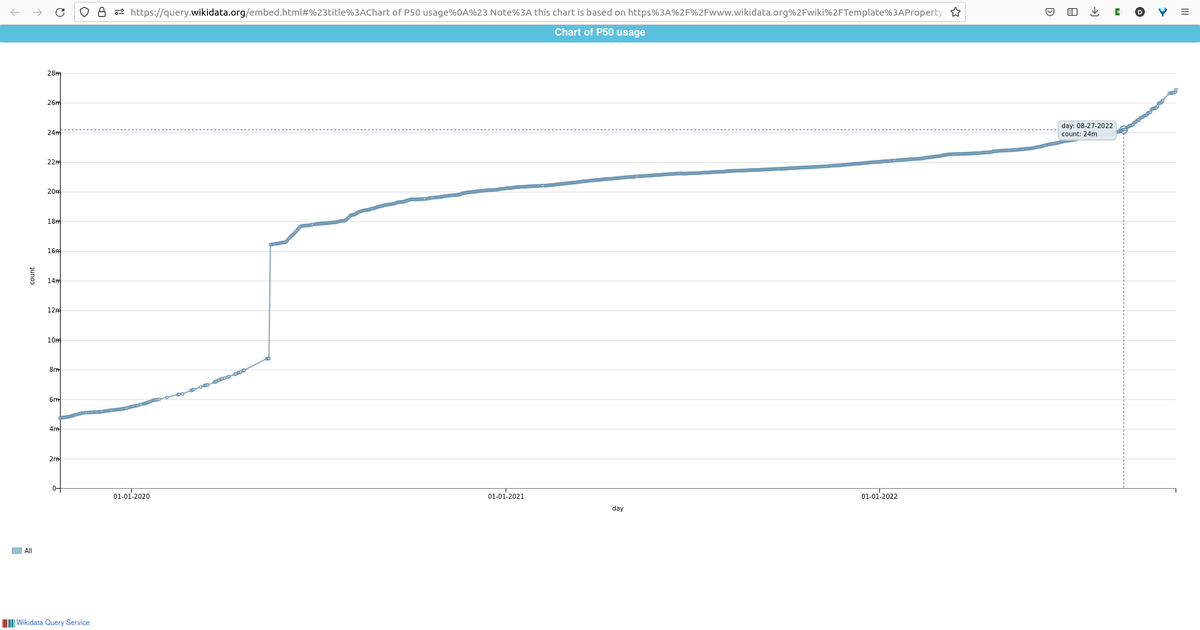This screenshot has width=1200, height=630.
Task: Reload the current page
Action: [x=60, y=12]
